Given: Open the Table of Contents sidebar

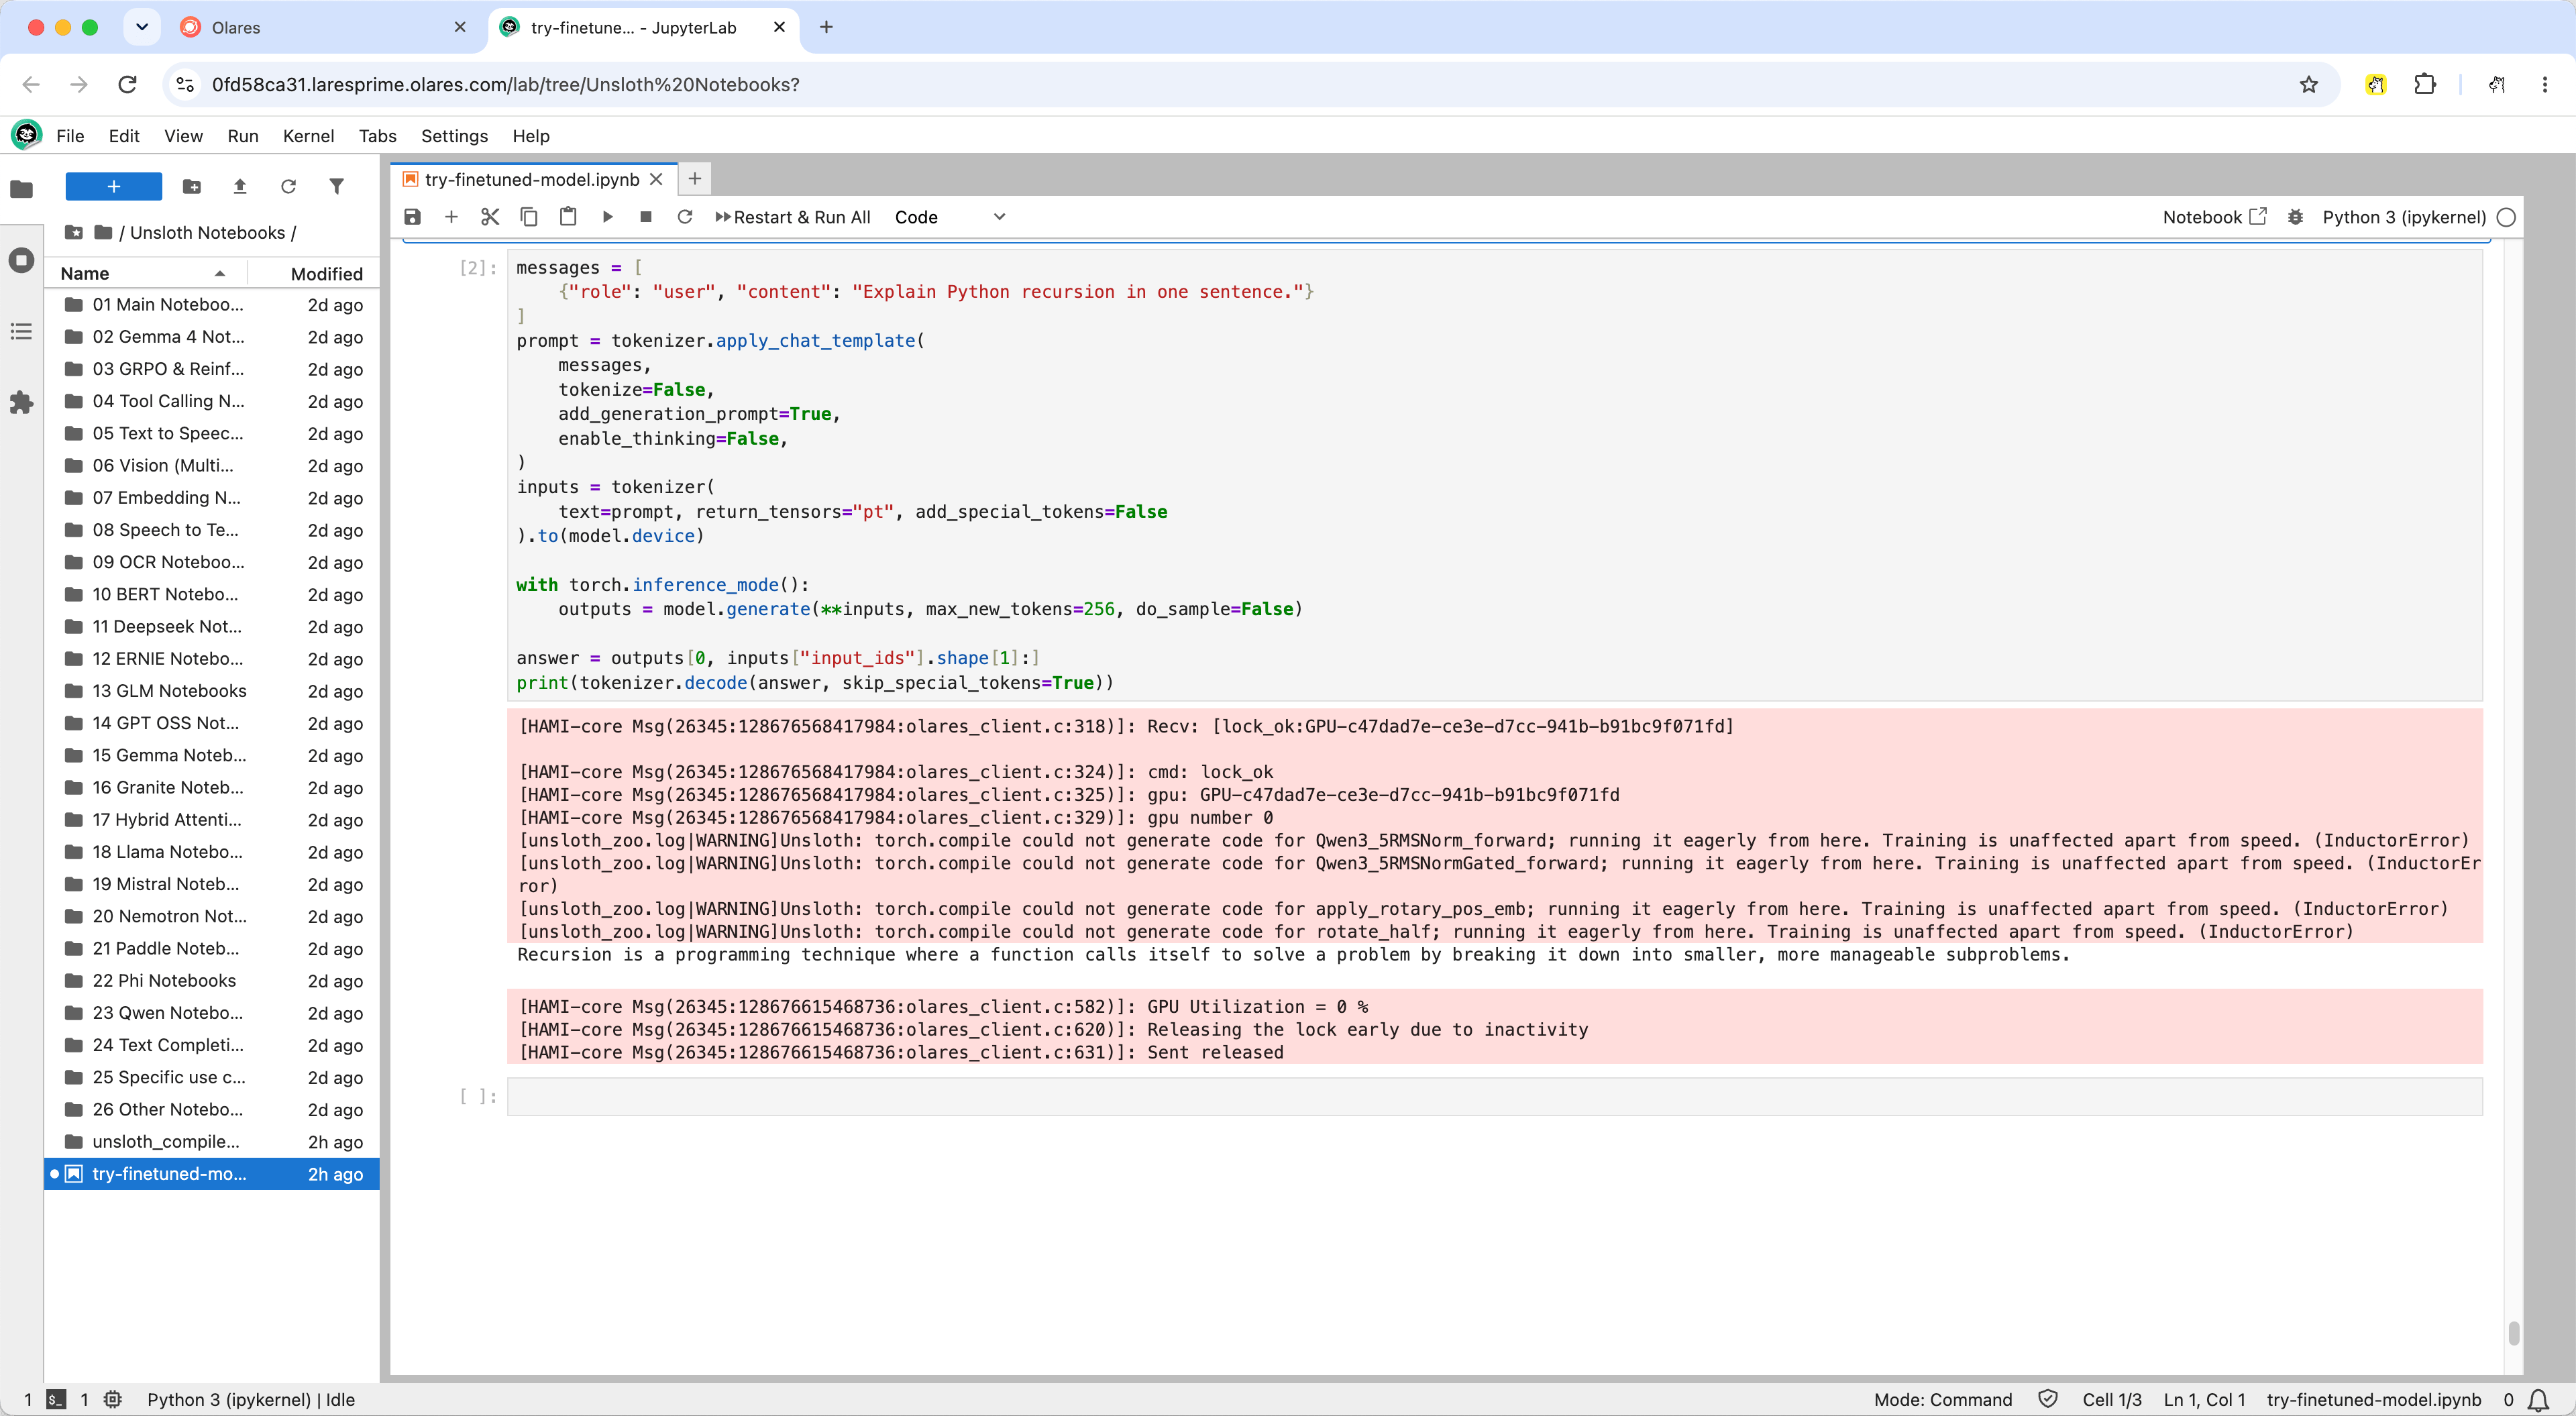Looking at the screenshot, I should click(22, 331).
